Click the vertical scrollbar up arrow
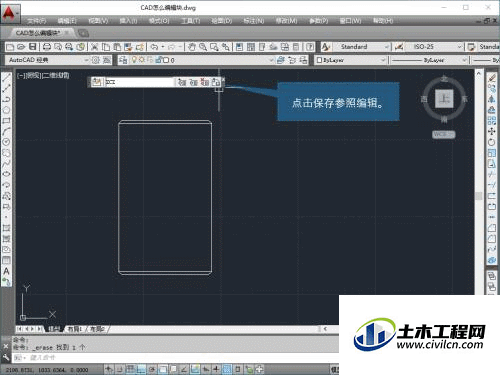Image resolution: width=500 pixels, height=375 pixels. [x=479, y=73]
